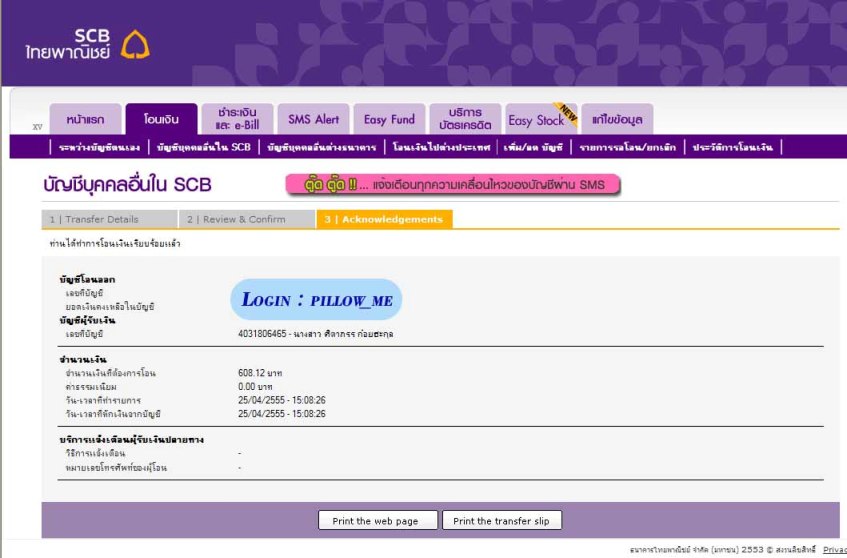The height and width of the screenshot is (558, 847).
Task: Click the ค่าธรรมเนียม fee label
Action: 91,387
